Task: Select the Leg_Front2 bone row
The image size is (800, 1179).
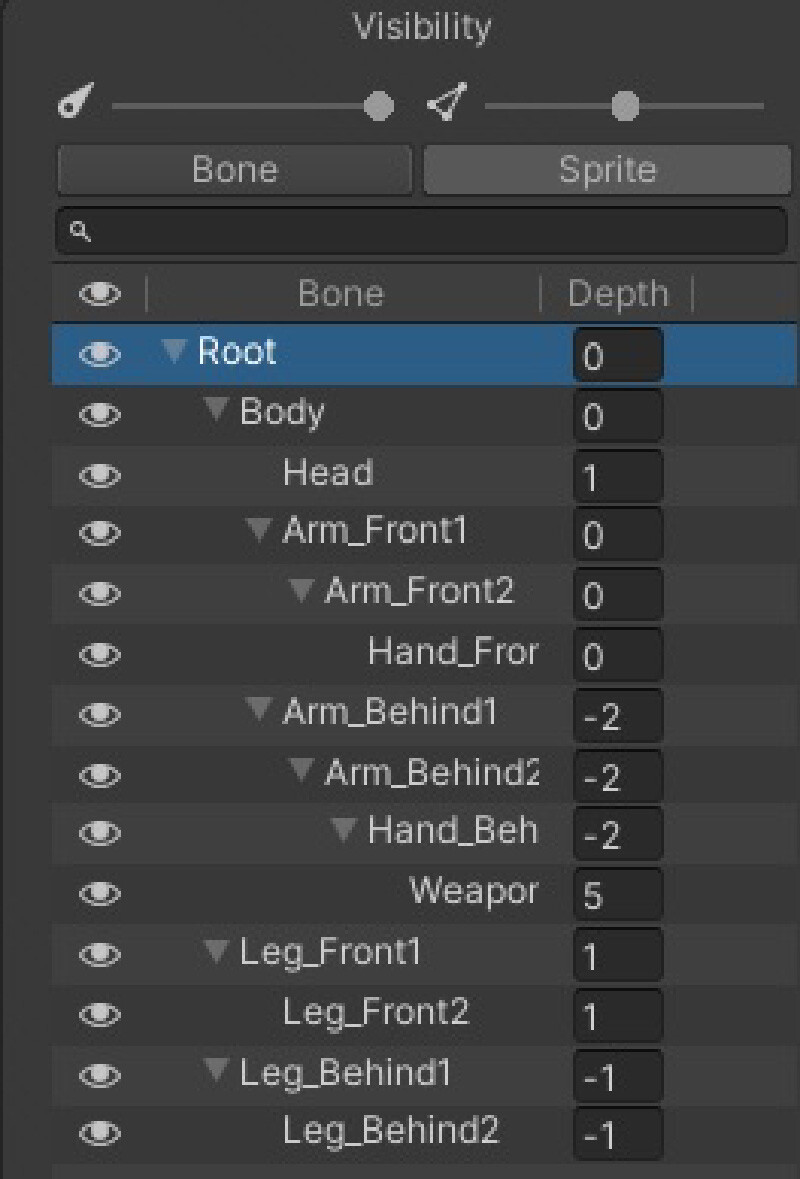Action: pyautogui.click(x=375, y=1013)
